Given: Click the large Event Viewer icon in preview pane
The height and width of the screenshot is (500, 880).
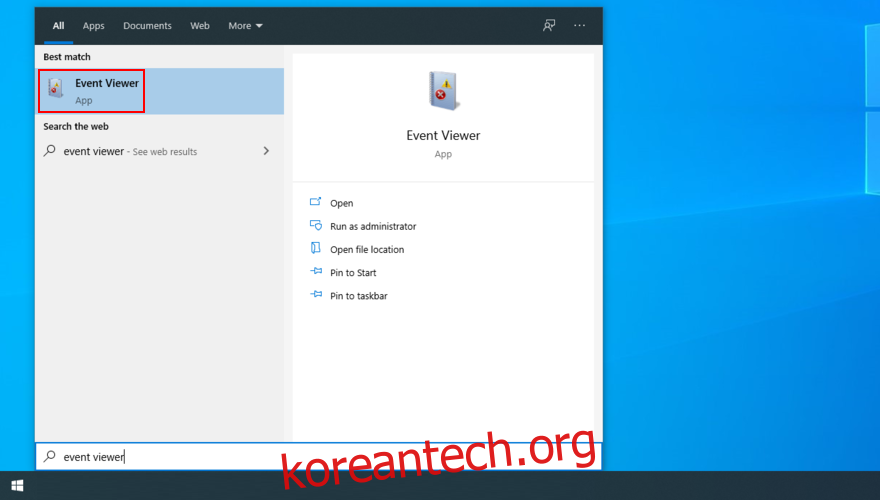Looking at the screenshot, I should (443, 90).
